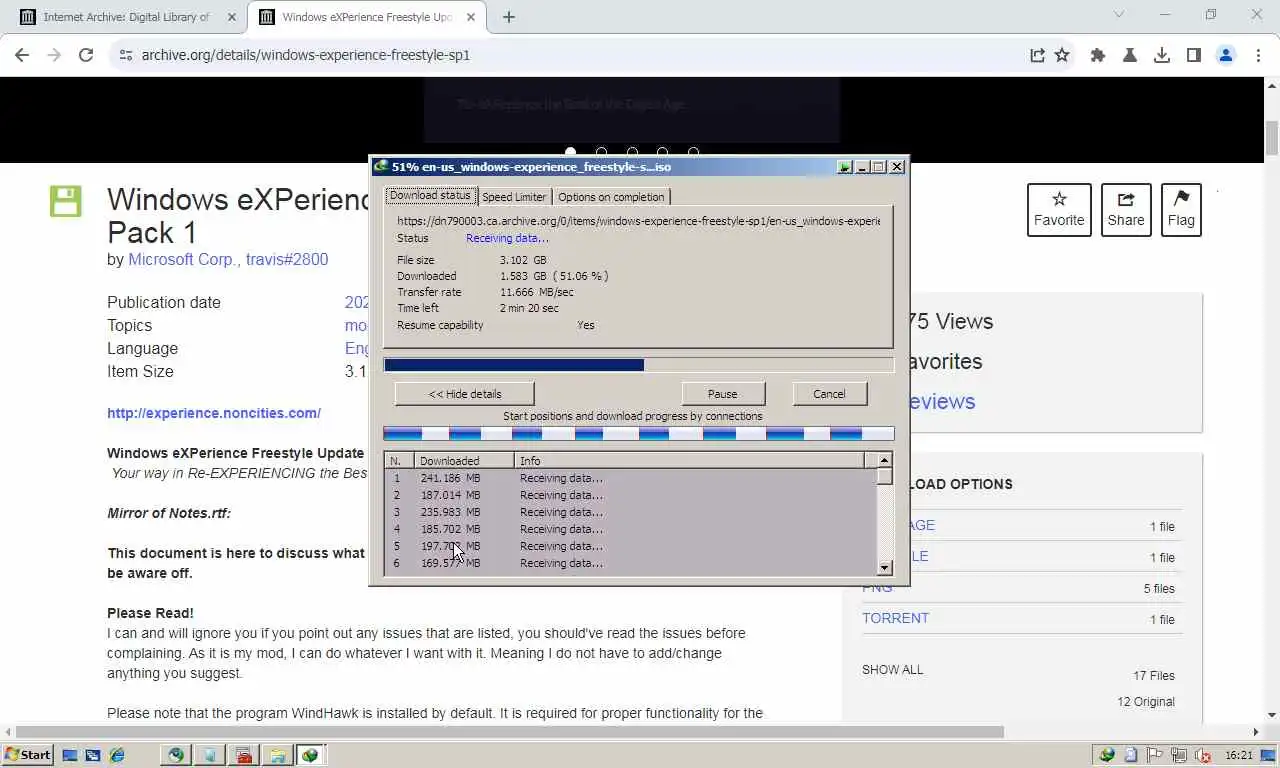This screenshot has height=768, width=1280.
Task: Open Chrome three-dot menu
Action: click(x=1258, y=55)
